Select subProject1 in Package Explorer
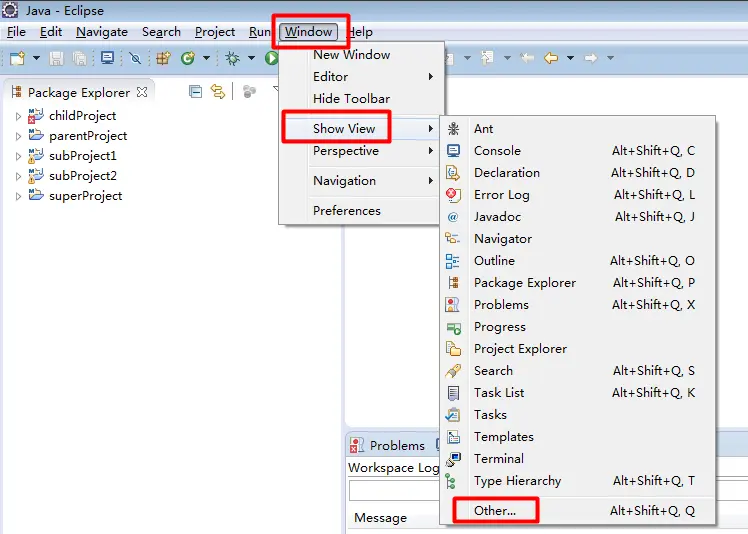Screen dimensions: 748x534 coord(83,156)
